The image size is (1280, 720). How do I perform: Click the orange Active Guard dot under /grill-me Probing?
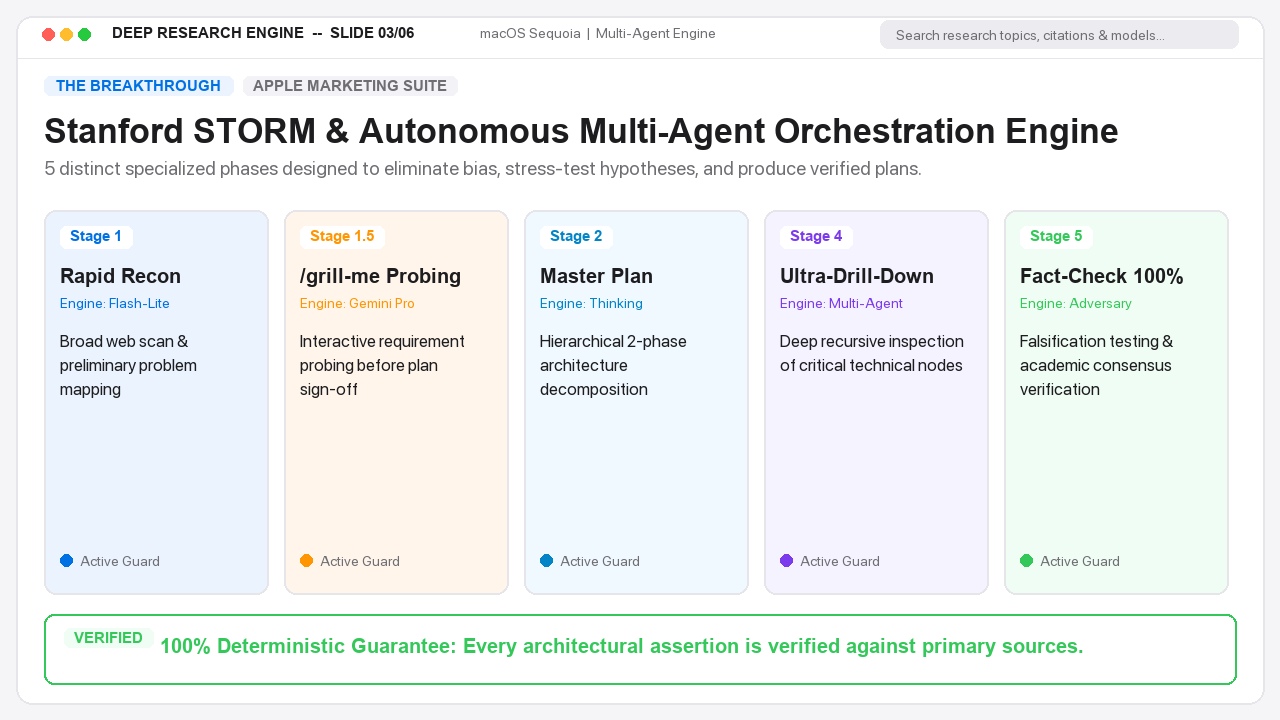(307, 561)
